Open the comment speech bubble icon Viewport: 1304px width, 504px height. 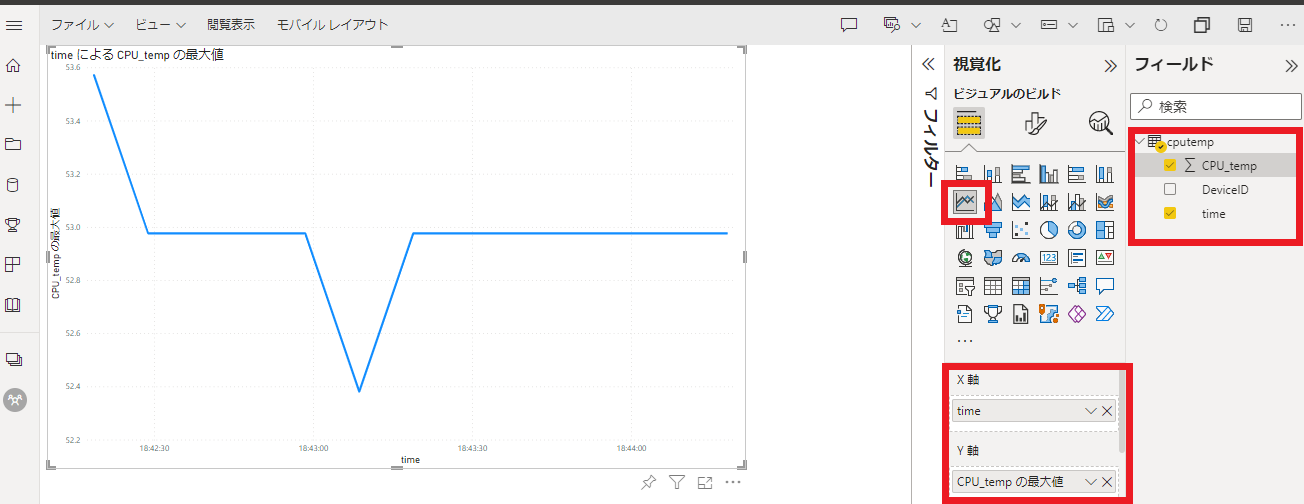pos(849,25)
